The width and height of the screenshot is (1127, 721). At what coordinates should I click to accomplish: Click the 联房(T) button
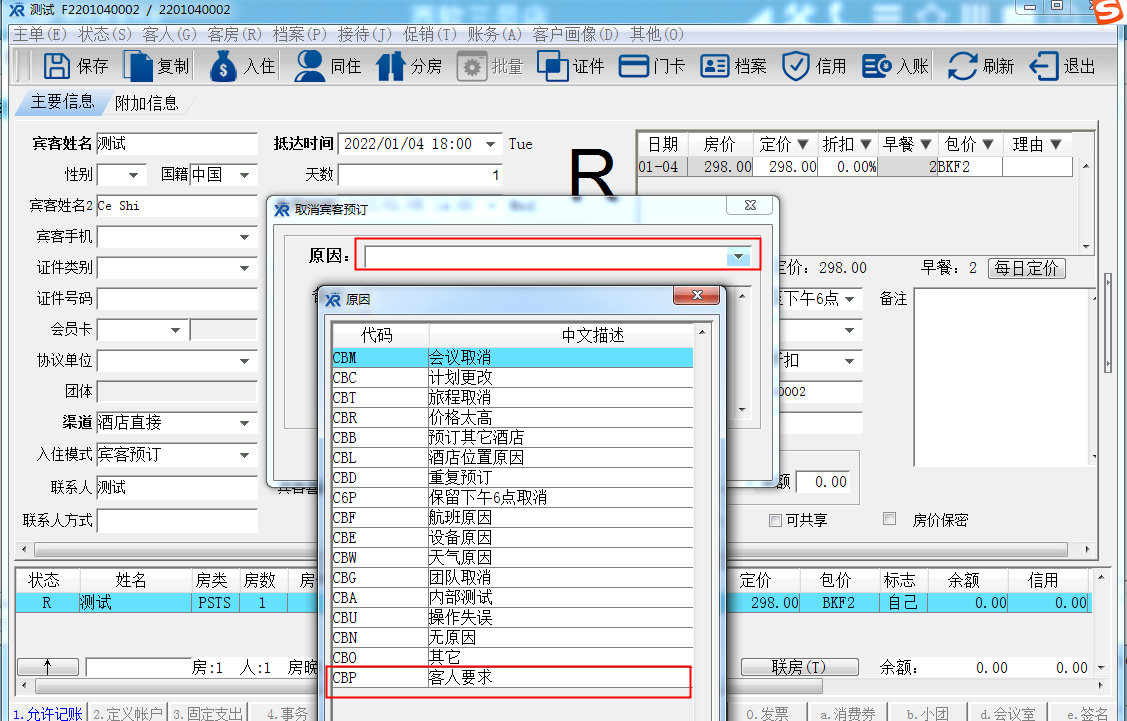(x=799, y=667)
